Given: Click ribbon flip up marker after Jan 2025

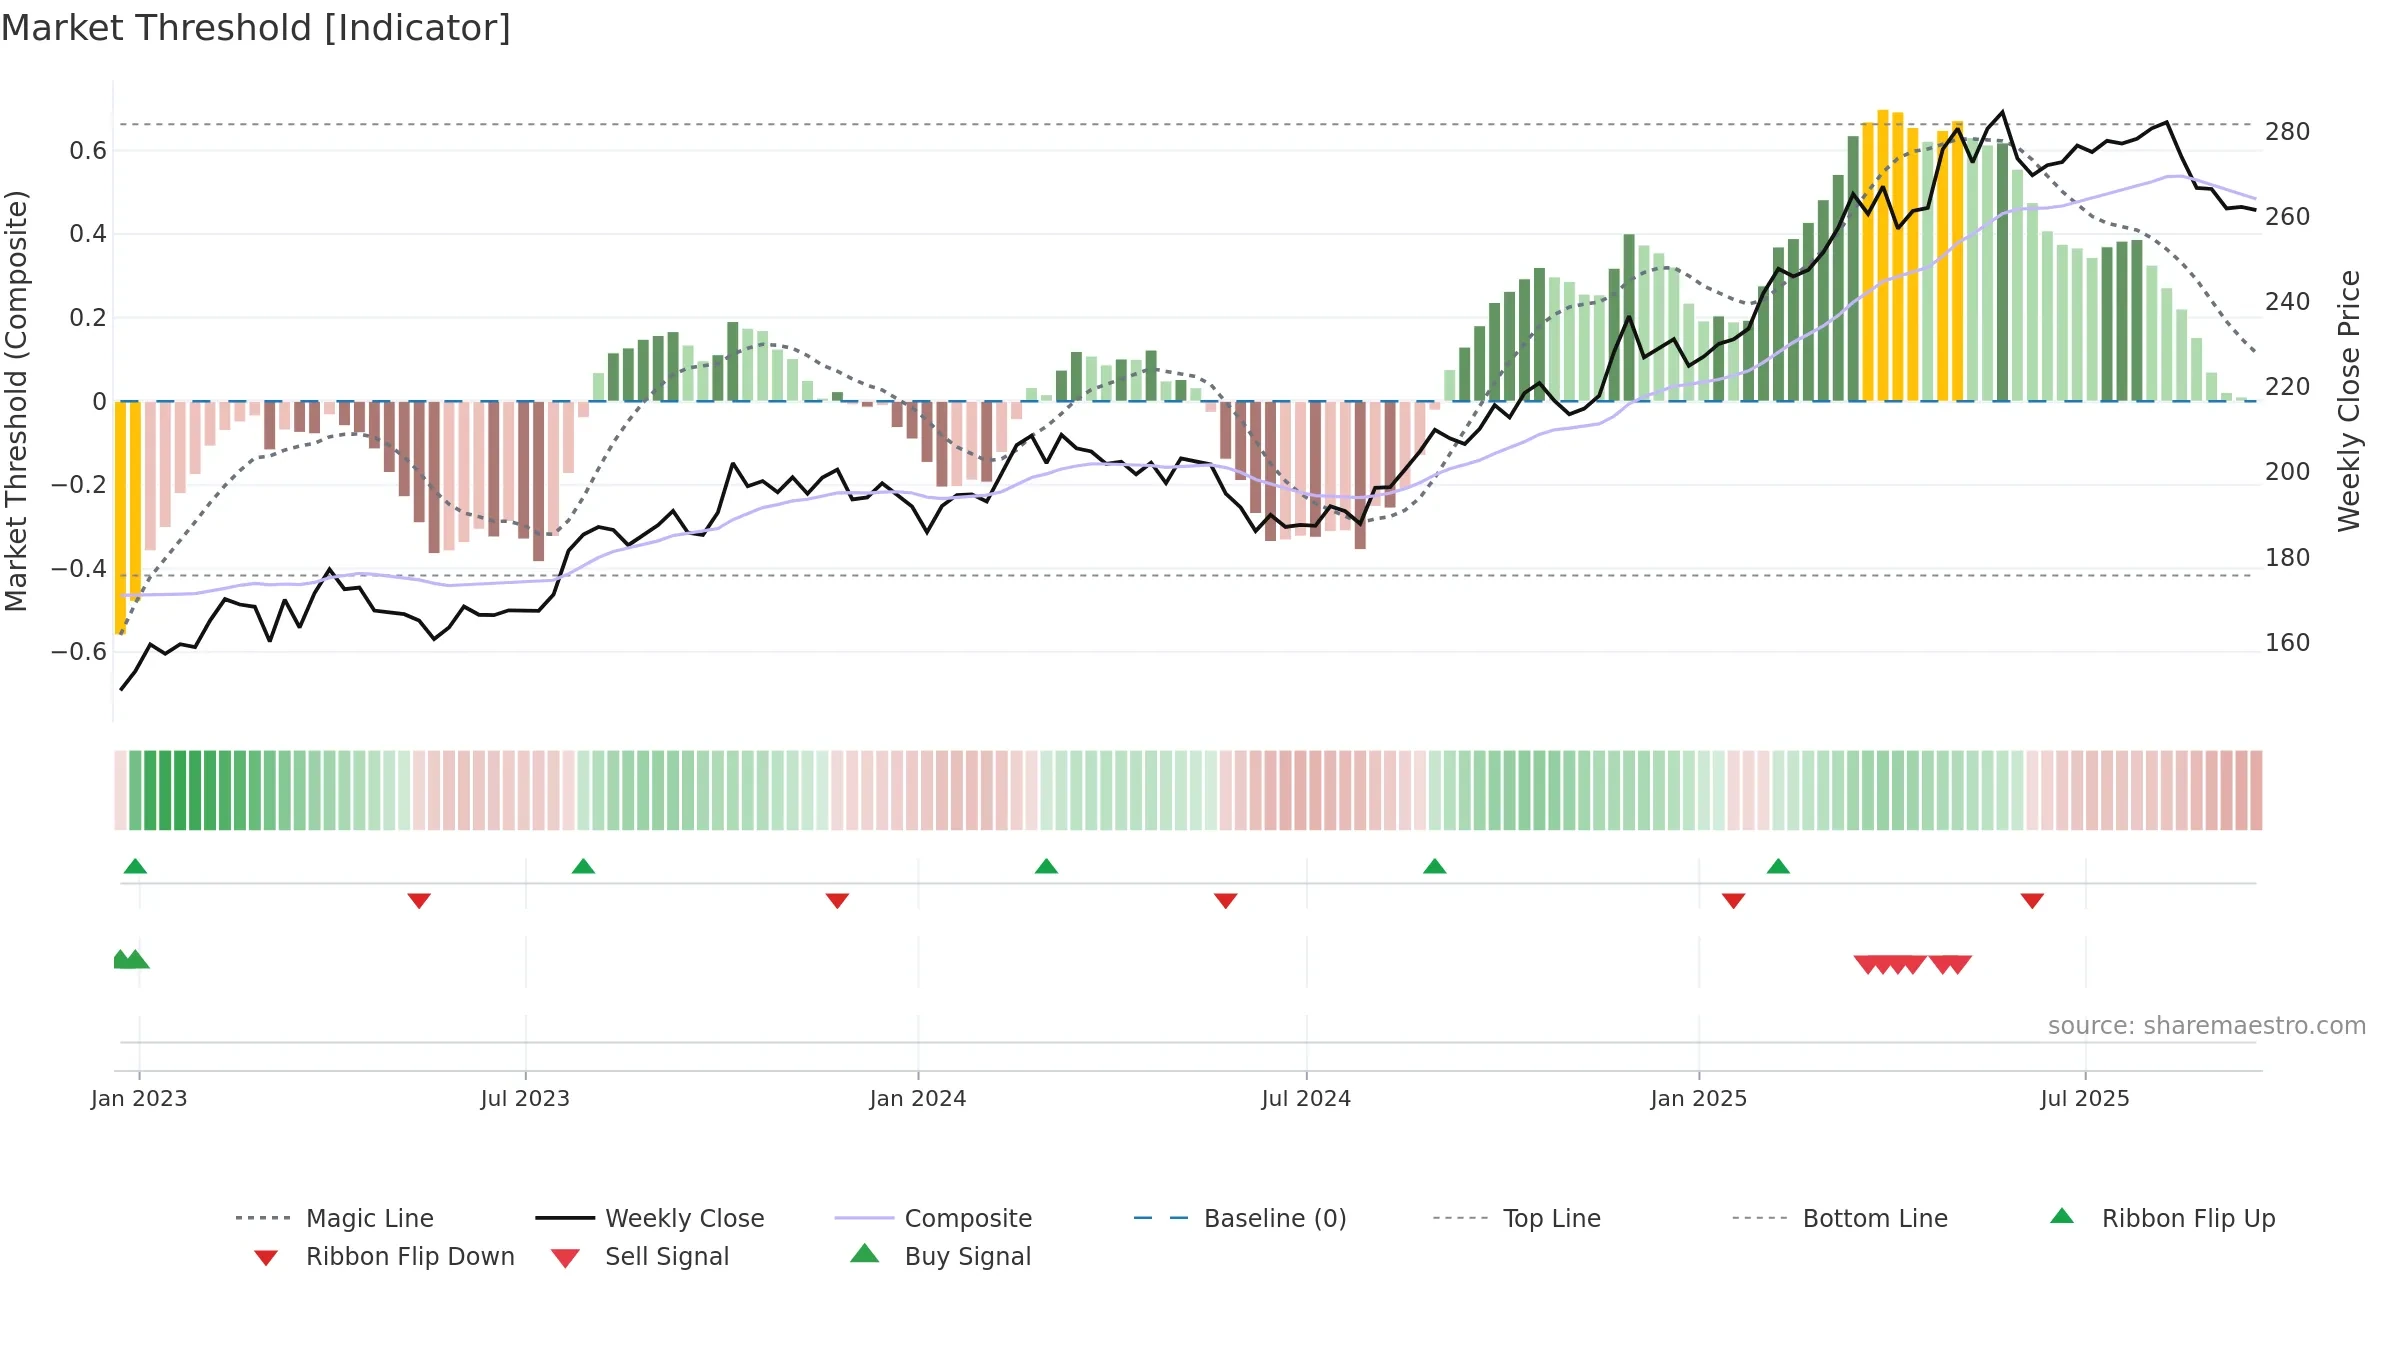Looking at the screenshot, I should pos(1778,866).
